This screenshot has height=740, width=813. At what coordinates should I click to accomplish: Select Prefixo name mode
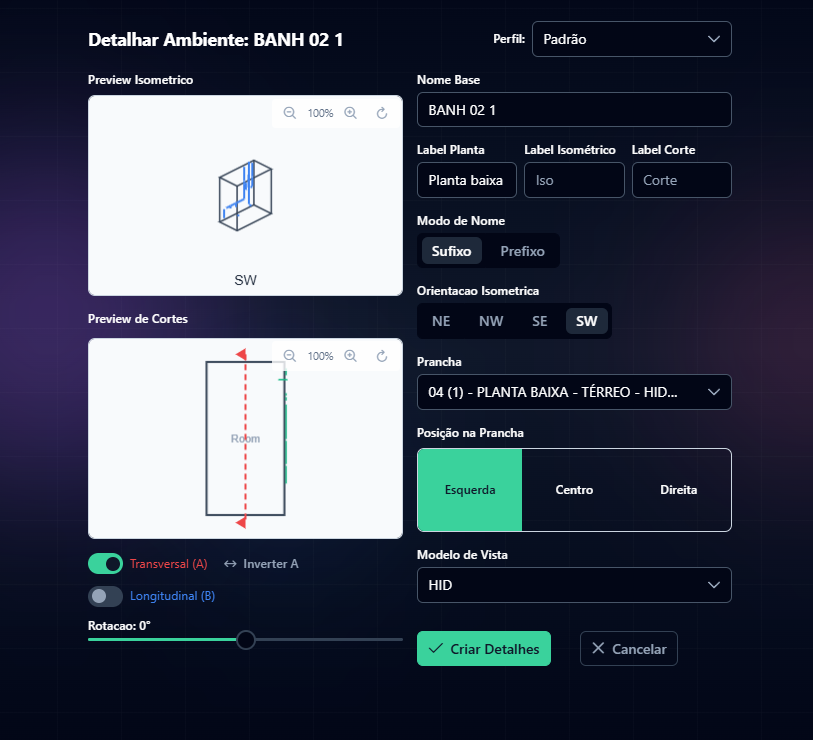[522, 251]
